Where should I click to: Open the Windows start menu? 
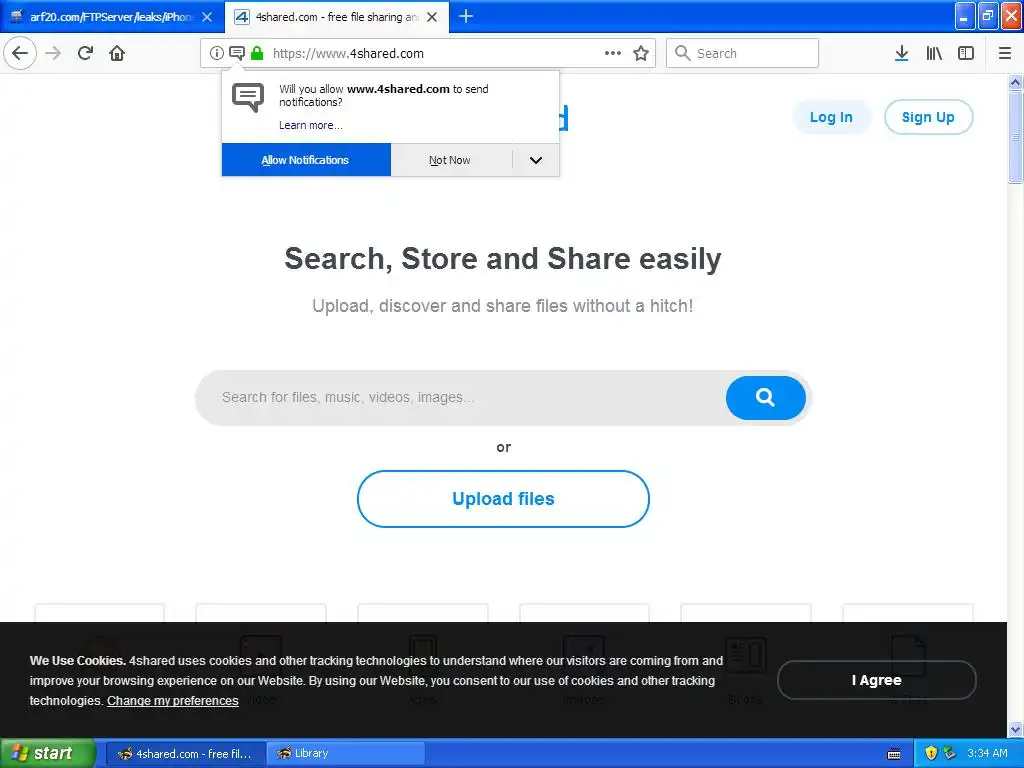click(x=47, y=754)
